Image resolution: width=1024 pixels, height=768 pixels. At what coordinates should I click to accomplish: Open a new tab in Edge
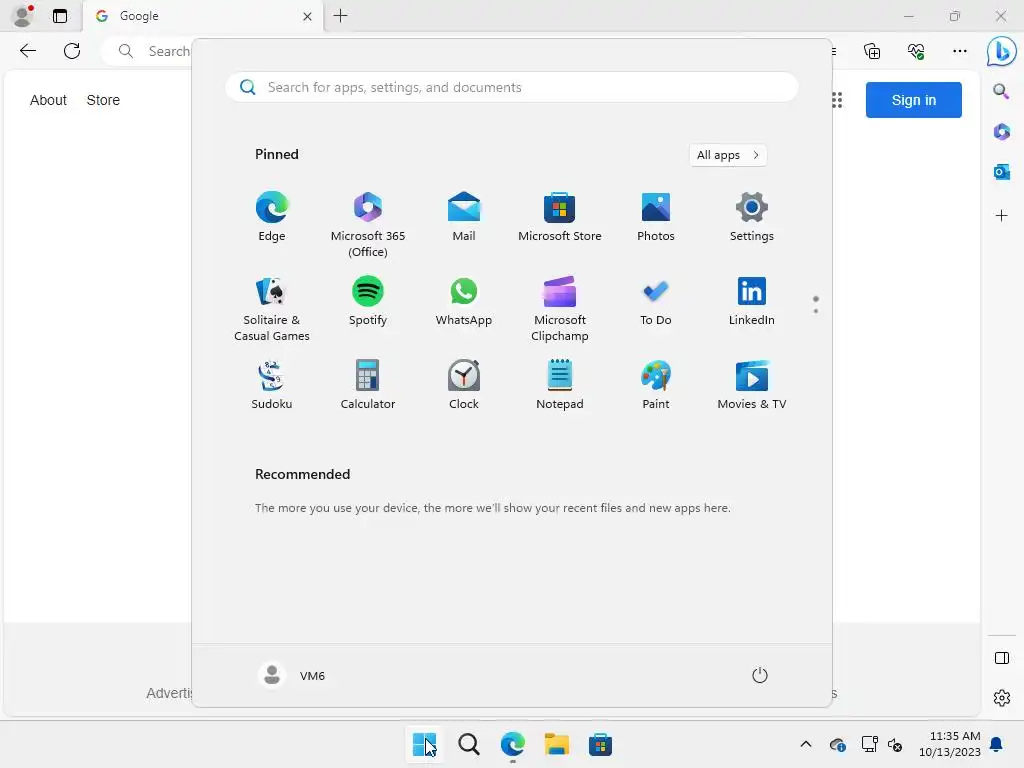click(x=340, y=16)
